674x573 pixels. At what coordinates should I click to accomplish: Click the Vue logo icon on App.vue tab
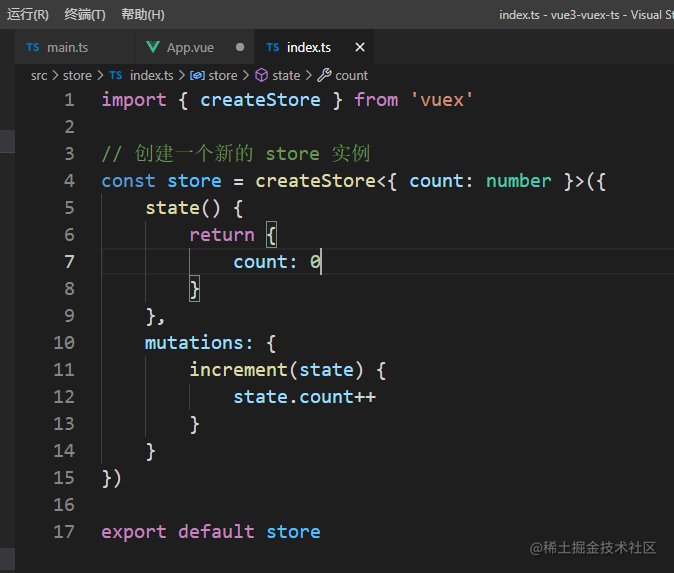click(x=153, y=47)
